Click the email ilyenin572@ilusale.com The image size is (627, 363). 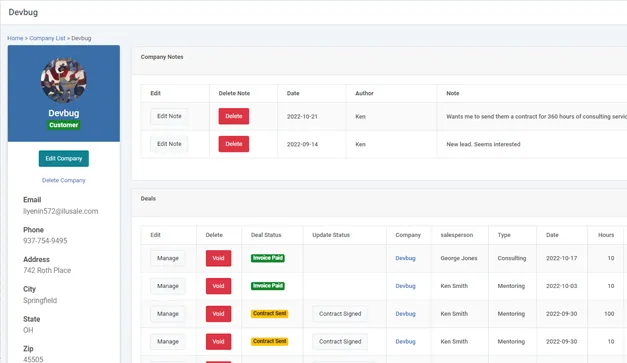point(60,211)
